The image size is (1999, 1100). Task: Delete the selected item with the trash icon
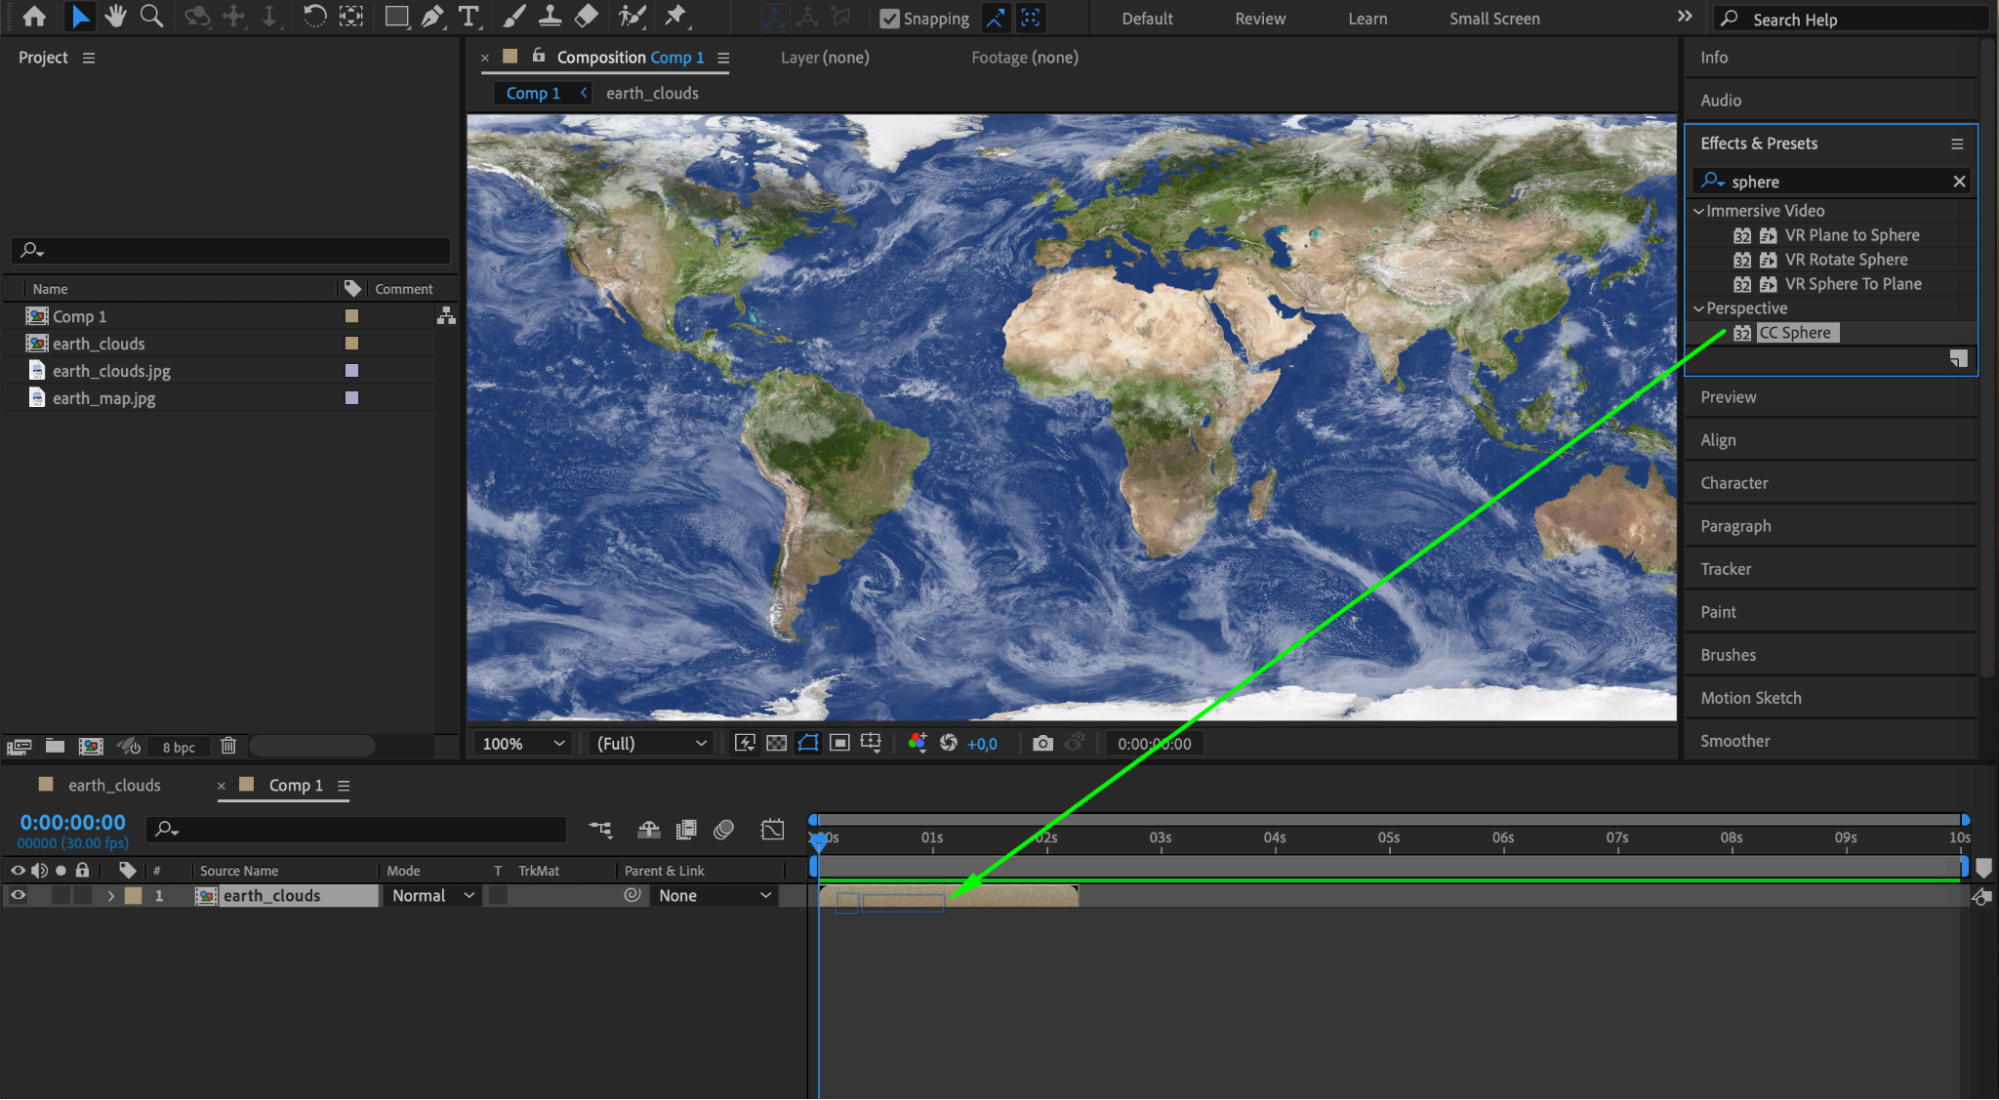click(228, 746)
